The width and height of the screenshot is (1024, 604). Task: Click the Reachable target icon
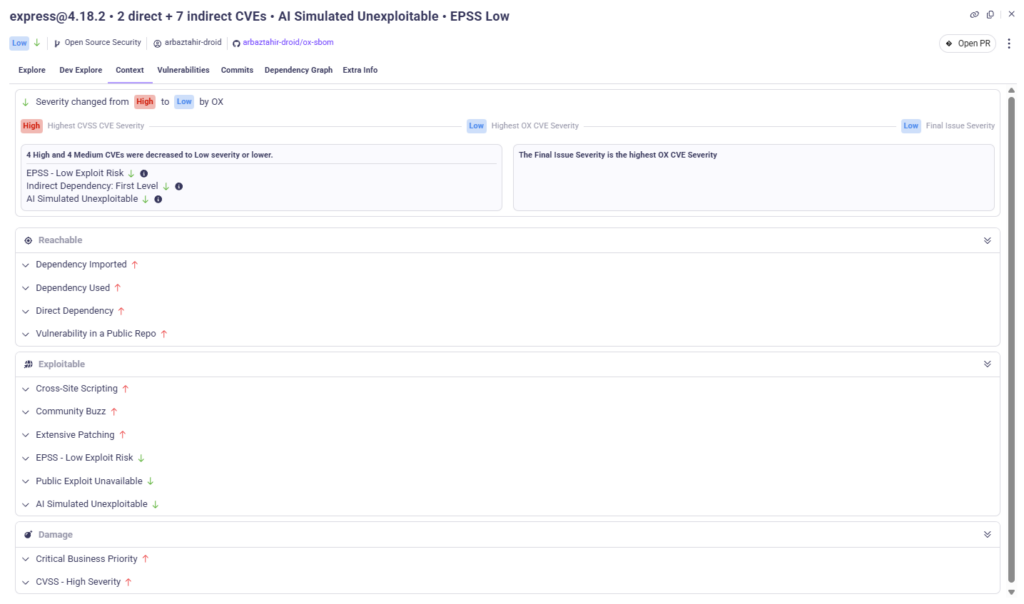click(28, 240)
